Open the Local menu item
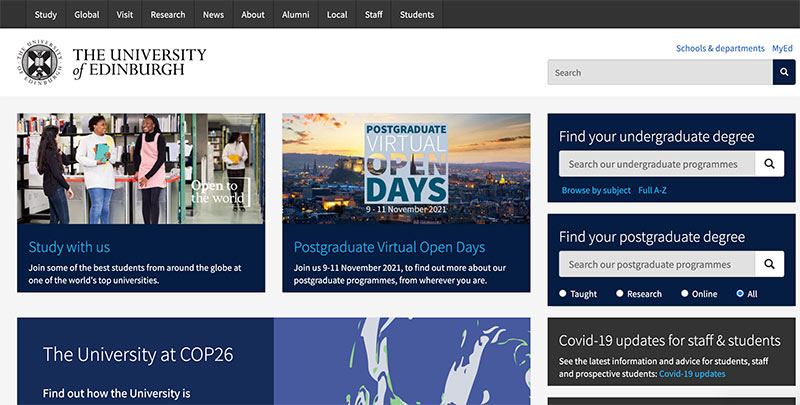Screen dimensions: 800x405 [337, 14]
